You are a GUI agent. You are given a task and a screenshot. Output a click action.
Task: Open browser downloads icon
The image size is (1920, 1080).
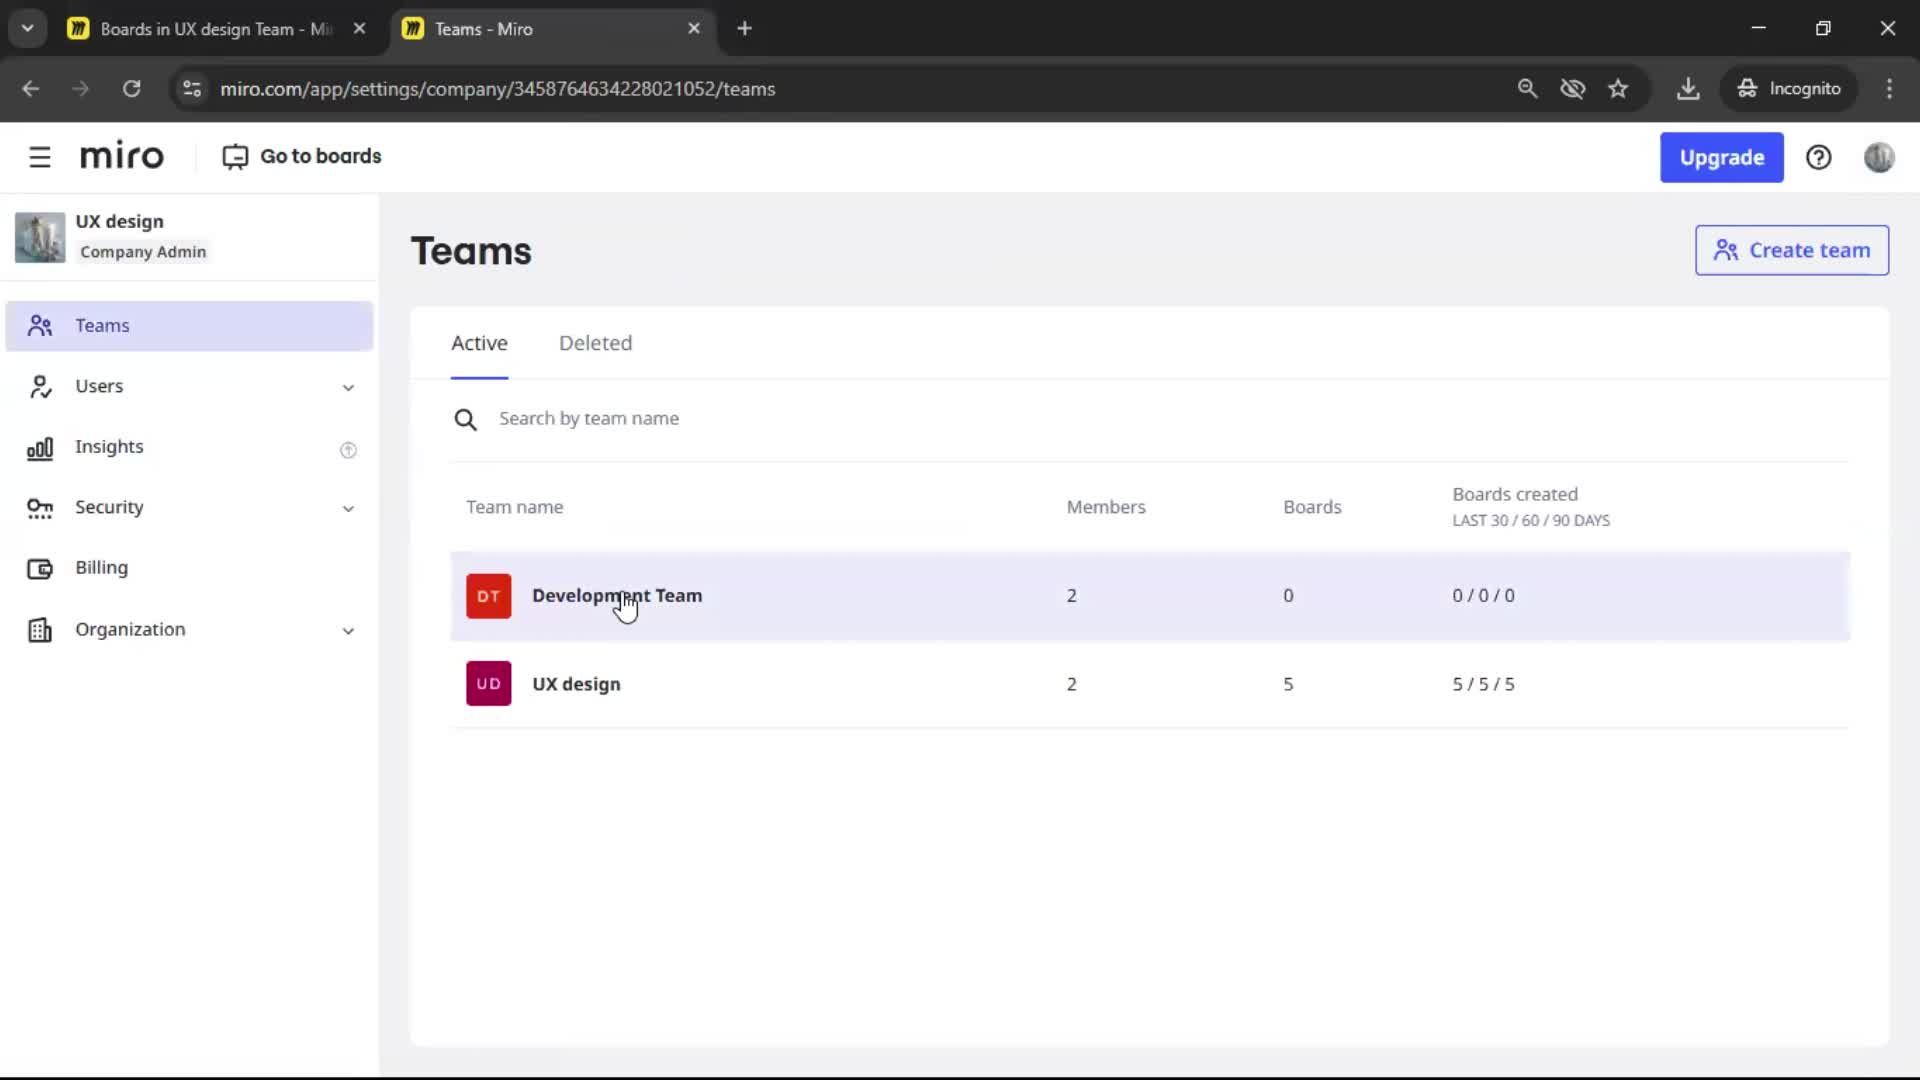[x=1688, y=89]
